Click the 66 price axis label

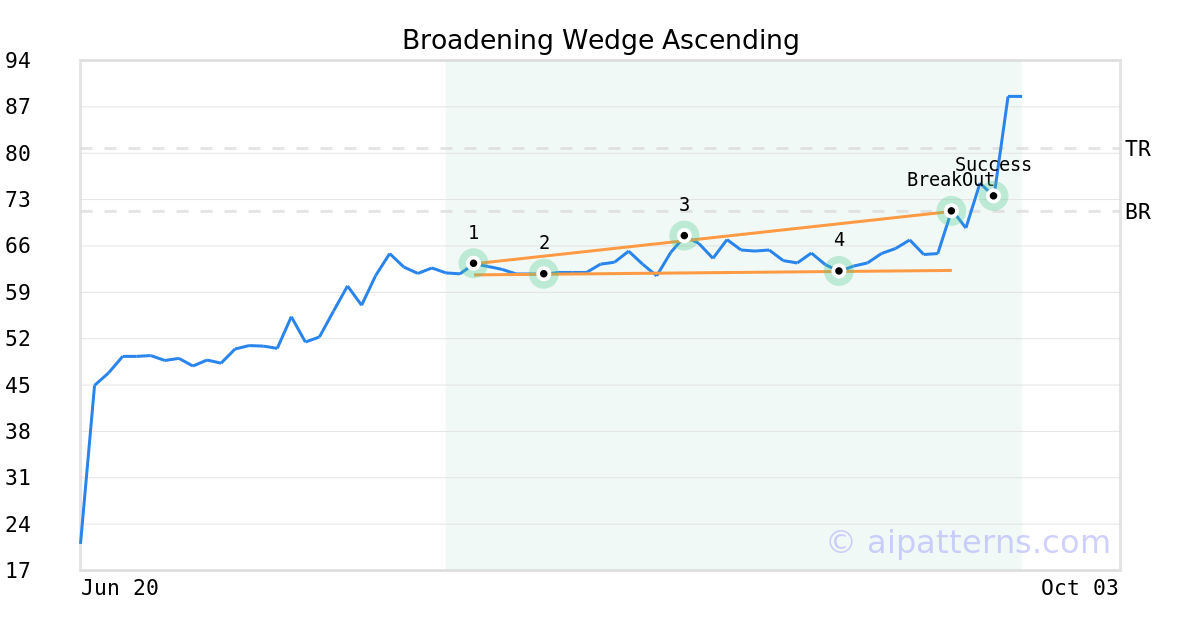click(x=18, y=246)
